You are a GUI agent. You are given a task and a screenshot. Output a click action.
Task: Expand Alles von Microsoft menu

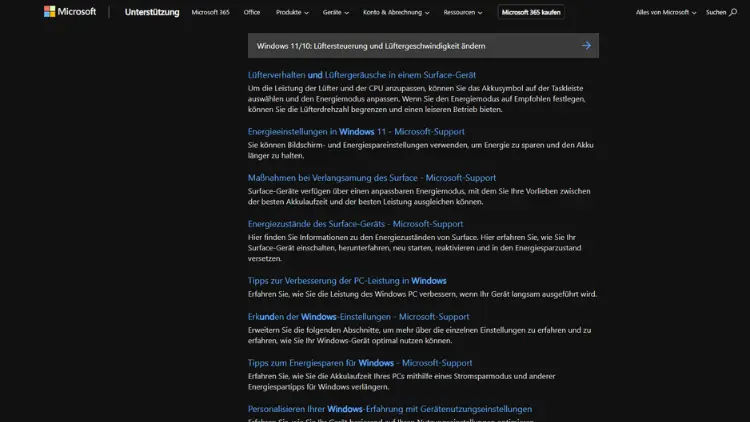pos(666,12)
